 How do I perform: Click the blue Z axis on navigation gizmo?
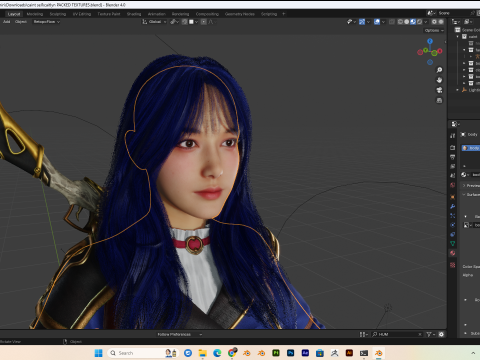point(430,41)
